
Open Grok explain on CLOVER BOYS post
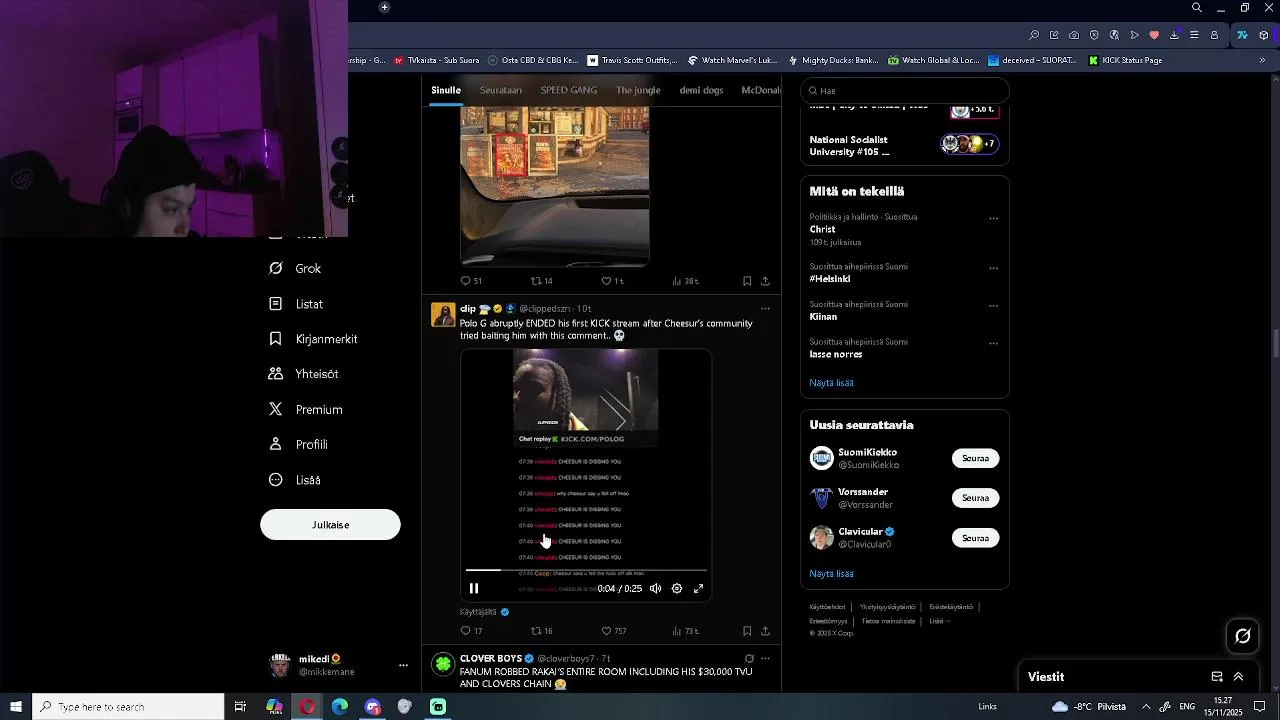[x=749, y=659]
